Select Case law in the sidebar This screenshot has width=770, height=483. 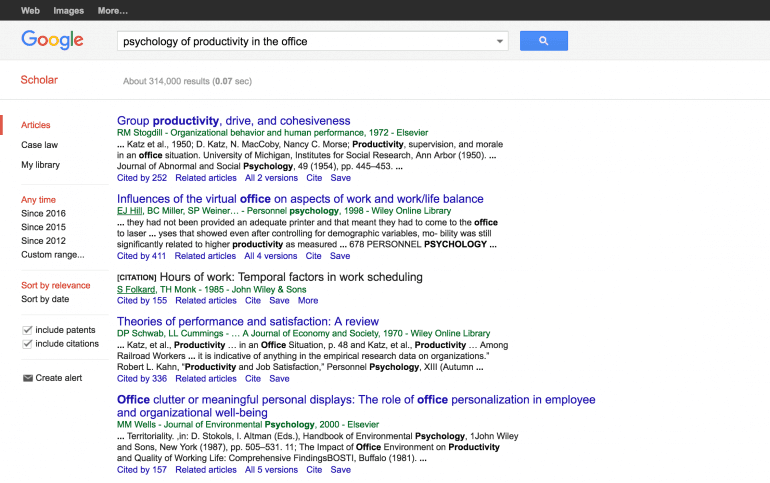click(40, 145)
